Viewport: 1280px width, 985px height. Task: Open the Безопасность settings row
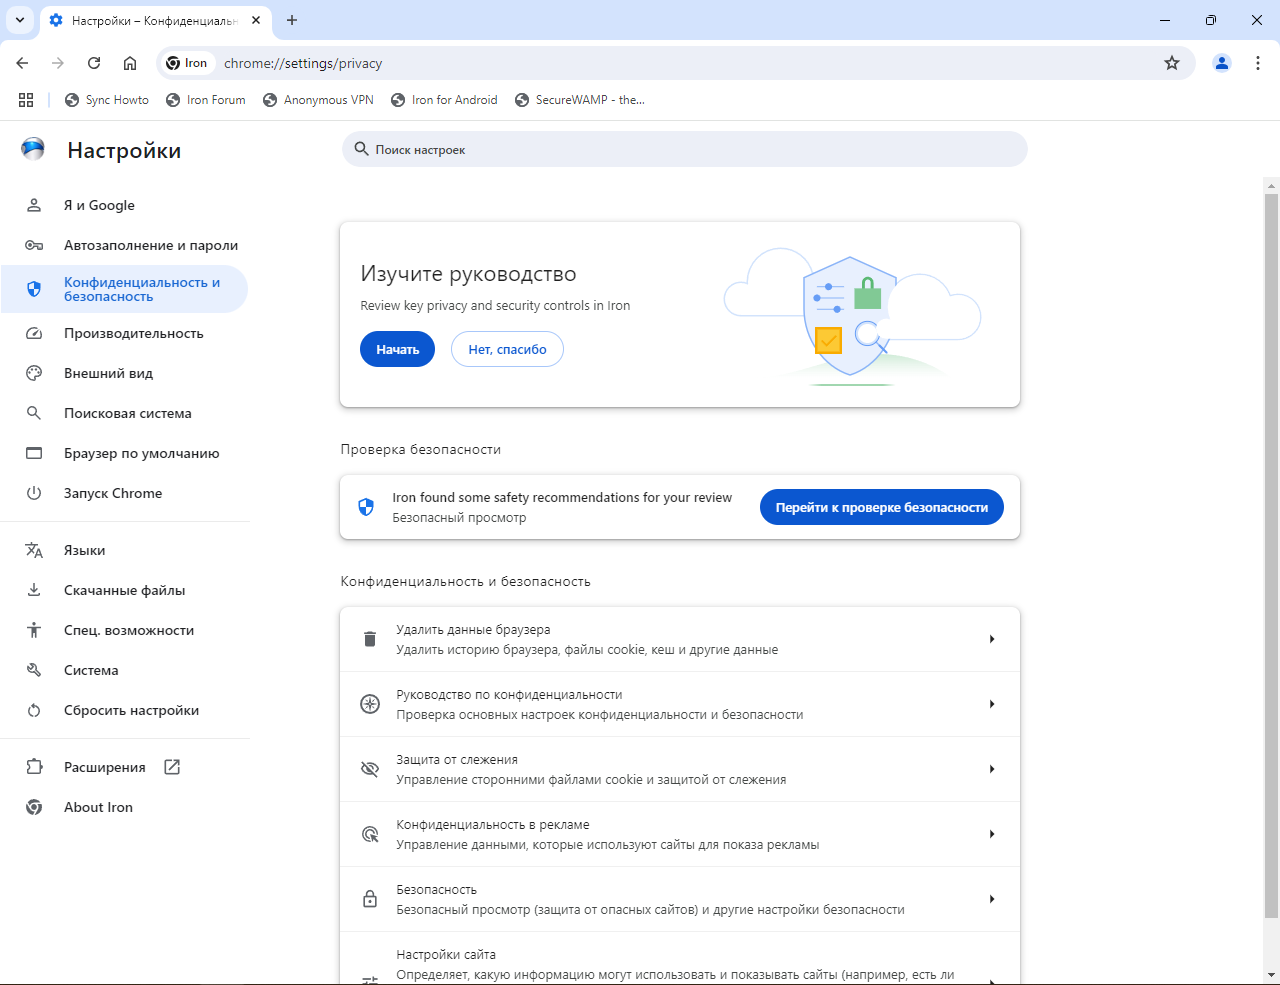coord(680,899)
